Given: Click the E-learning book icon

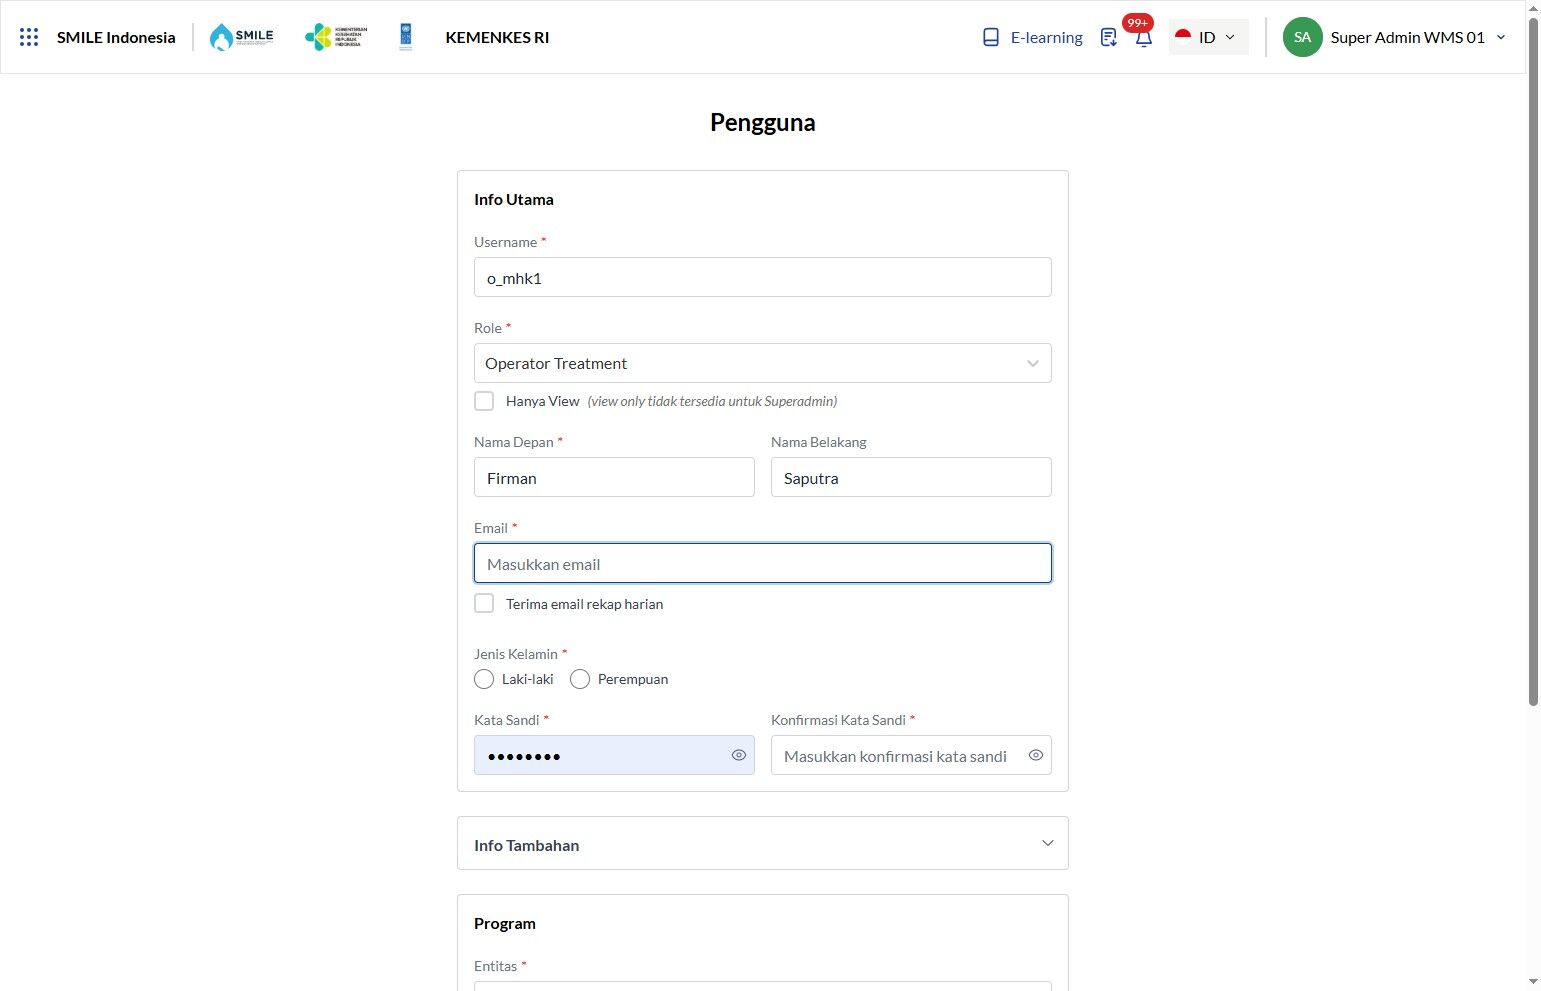Looking at the screenshot, I should [x=991, y=37].
